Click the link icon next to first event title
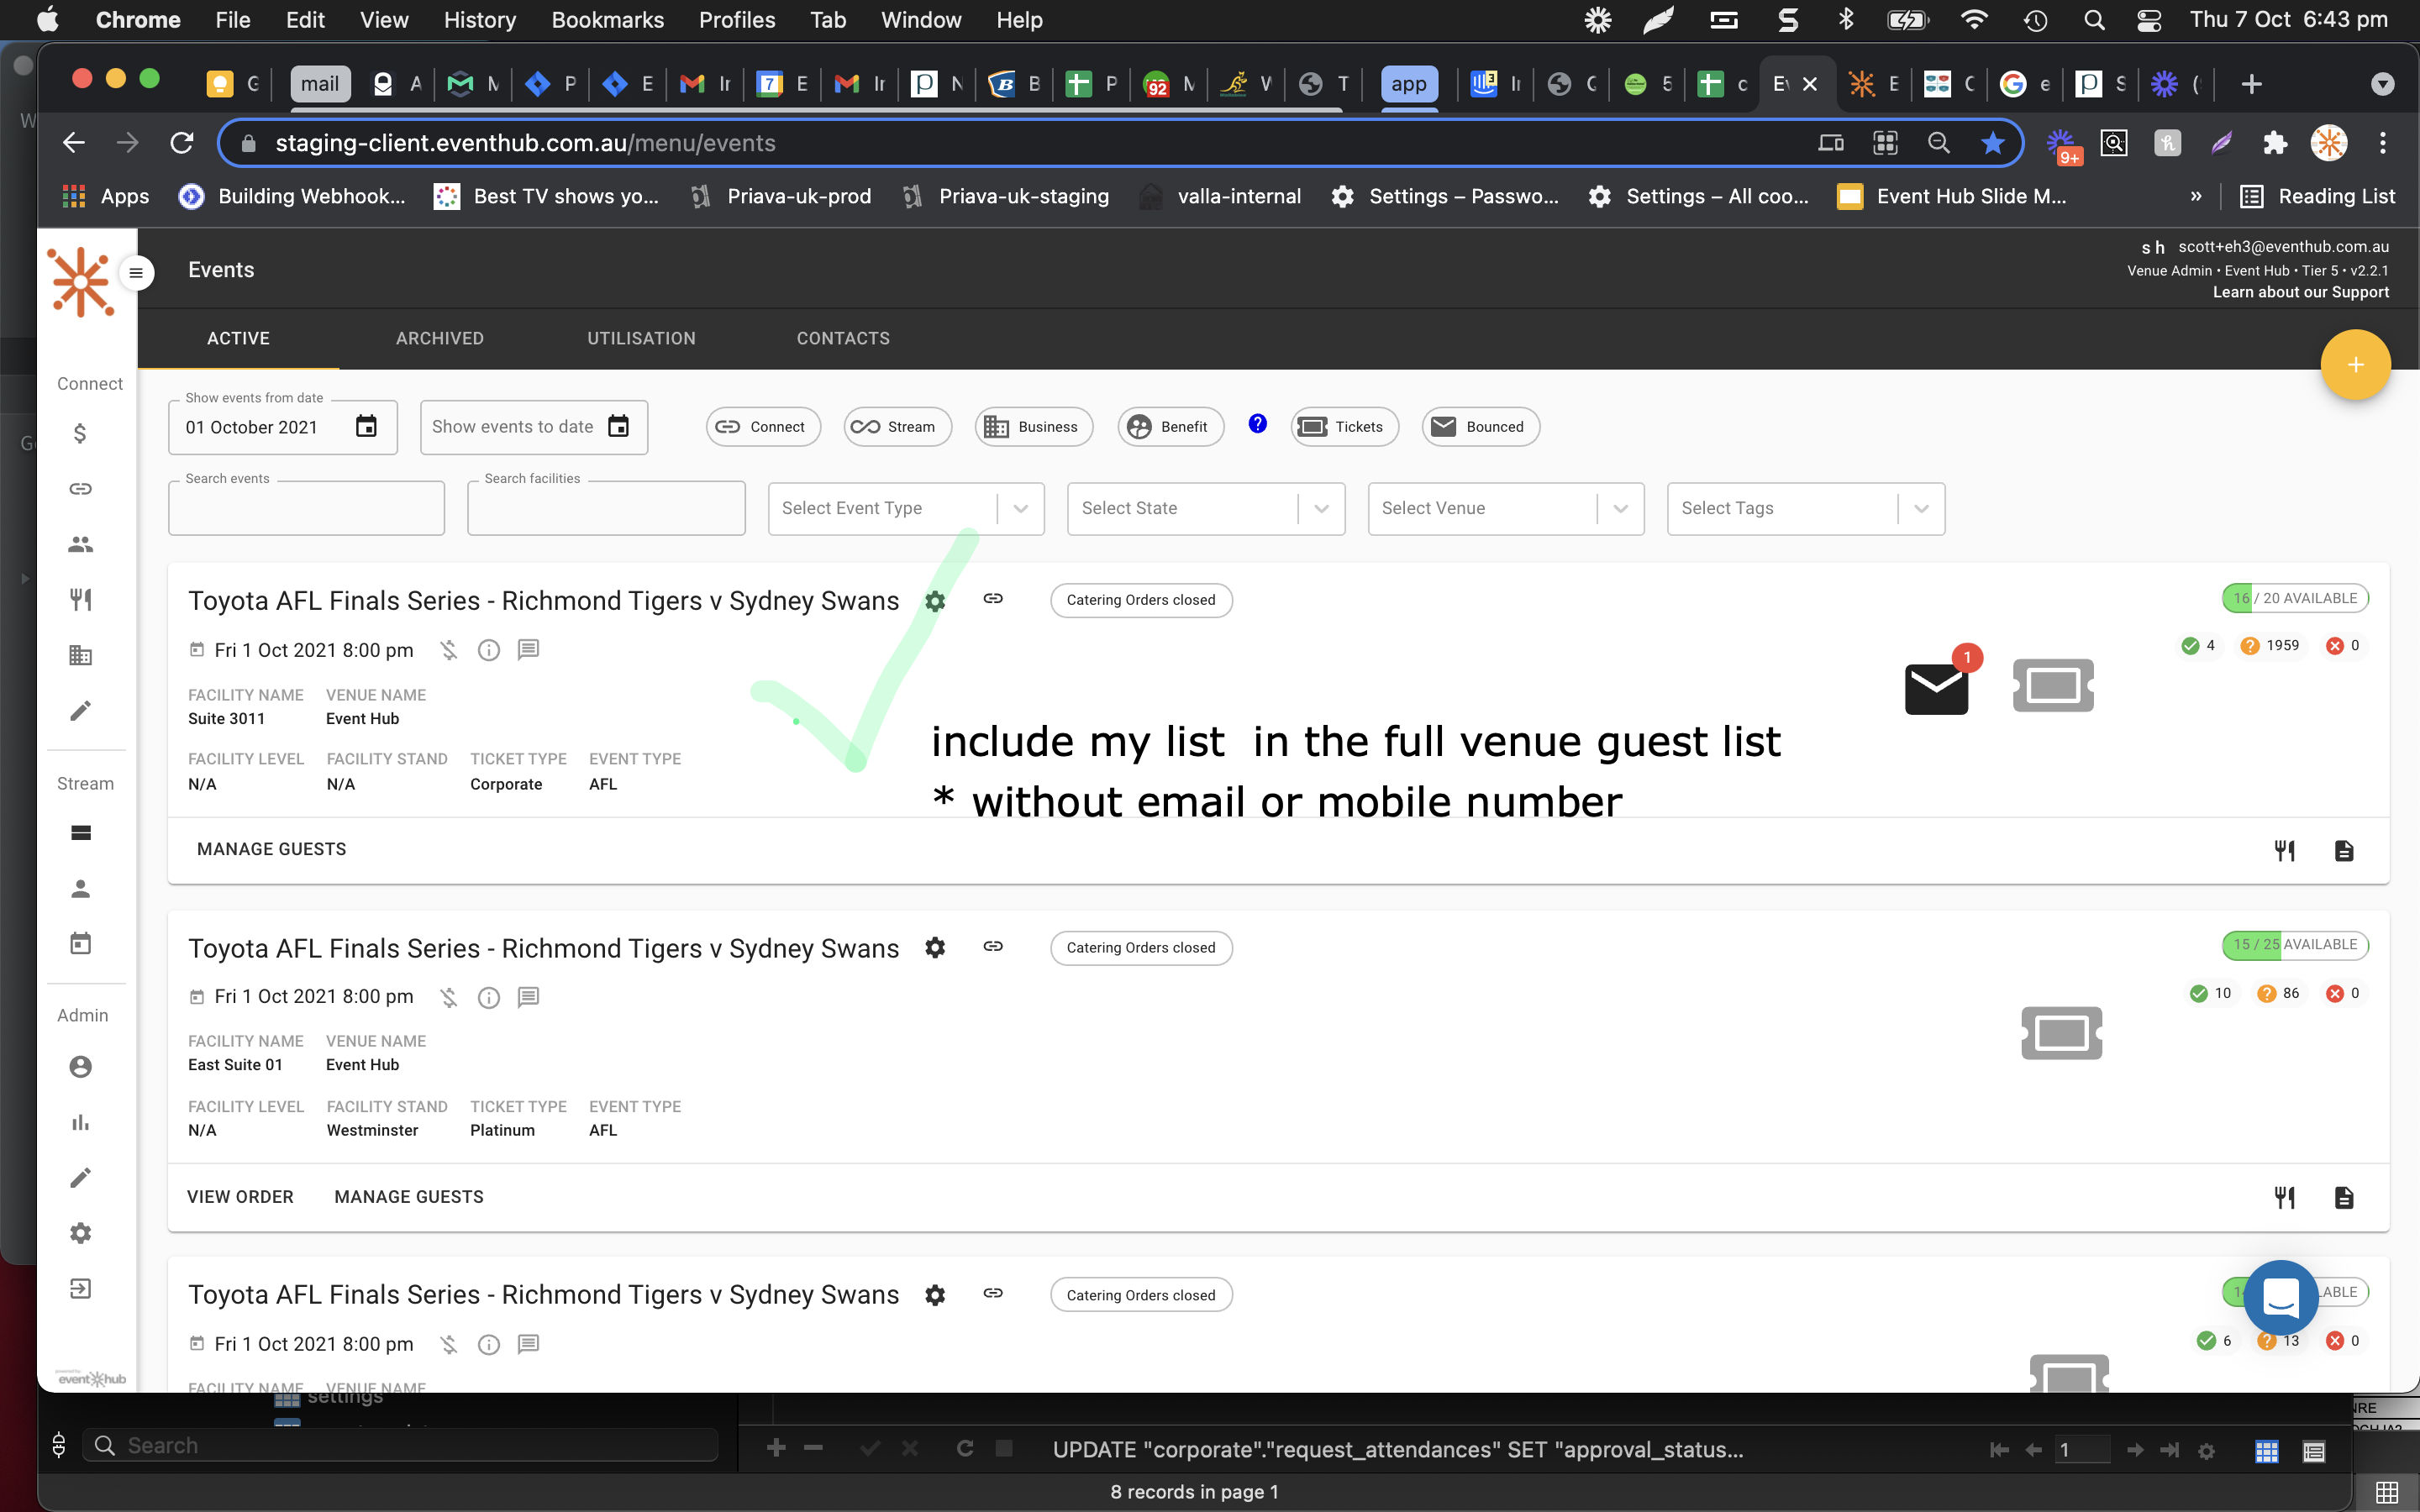The width and height of the screenshot is (2420, 1512). (993, 598)
